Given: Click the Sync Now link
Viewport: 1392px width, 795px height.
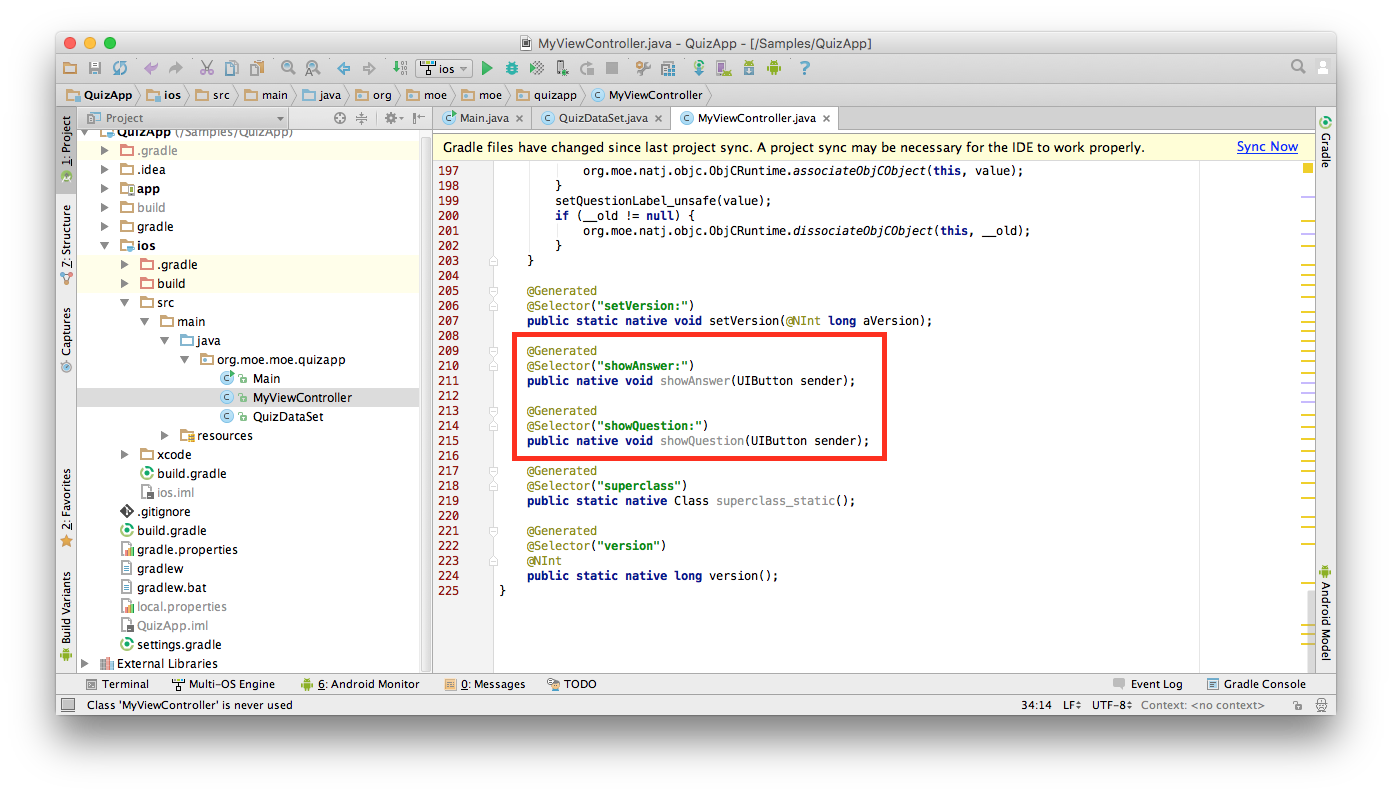Looking at the screenshot, I should 1267,147.
